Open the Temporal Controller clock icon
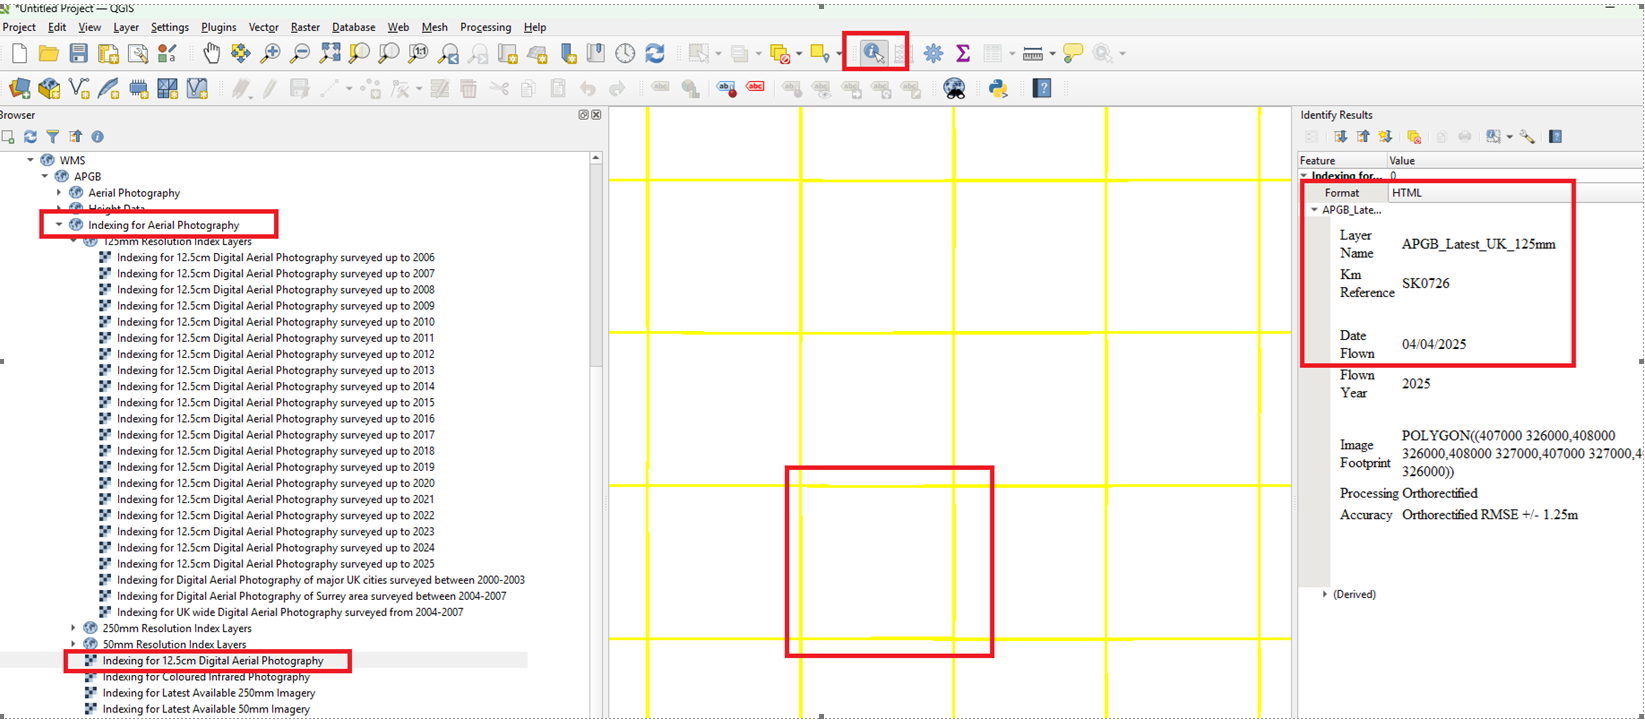Screen dimensions: 1645x721 (x=625, y=54)
